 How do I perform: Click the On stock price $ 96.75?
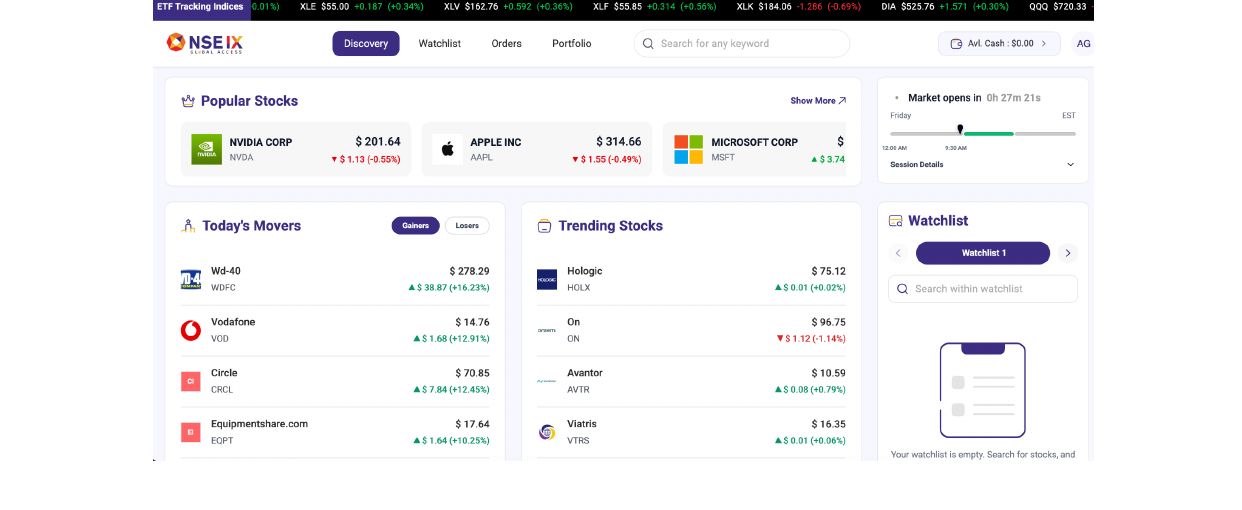tap(829, 322)
